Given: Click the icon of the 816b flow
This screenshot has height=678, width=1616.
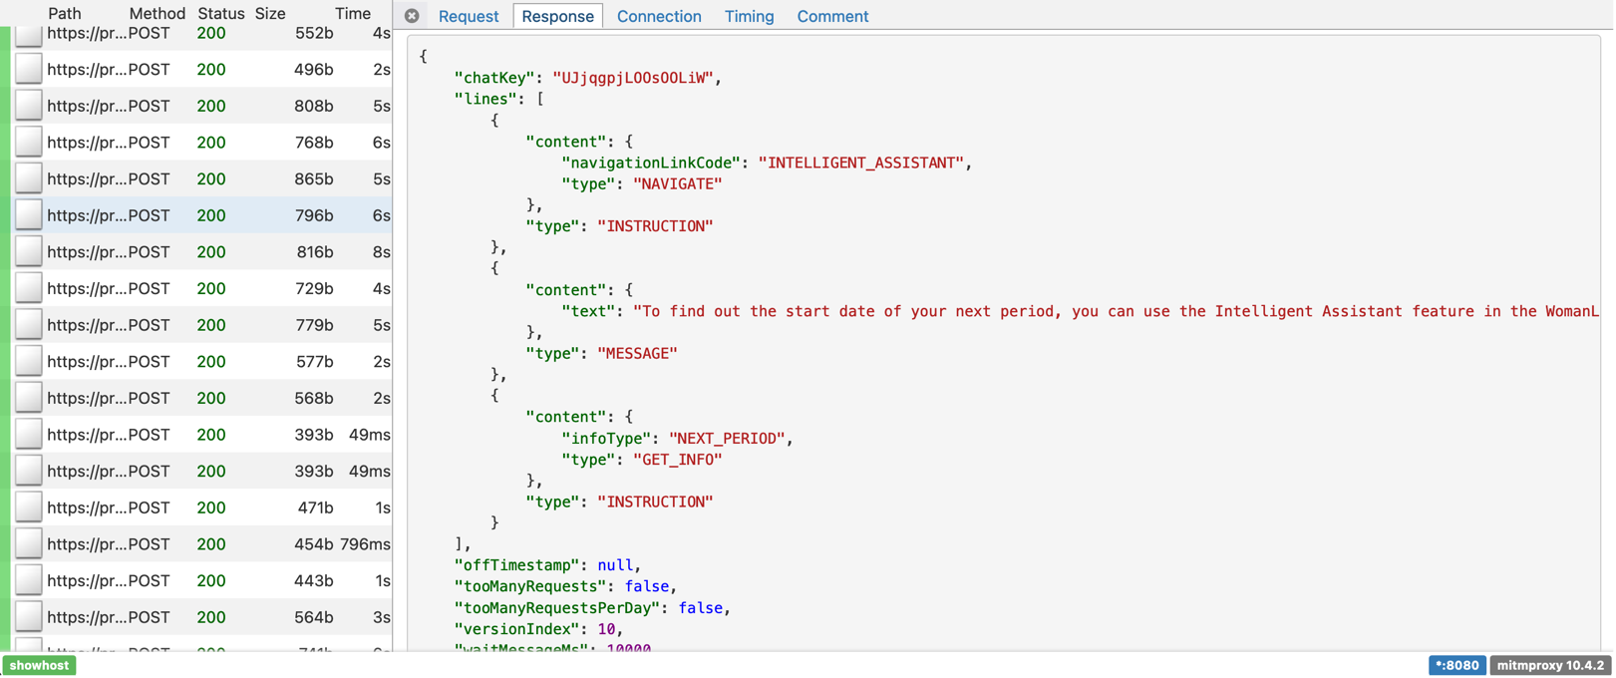Looking at the screenshot, I should [29, 252].
